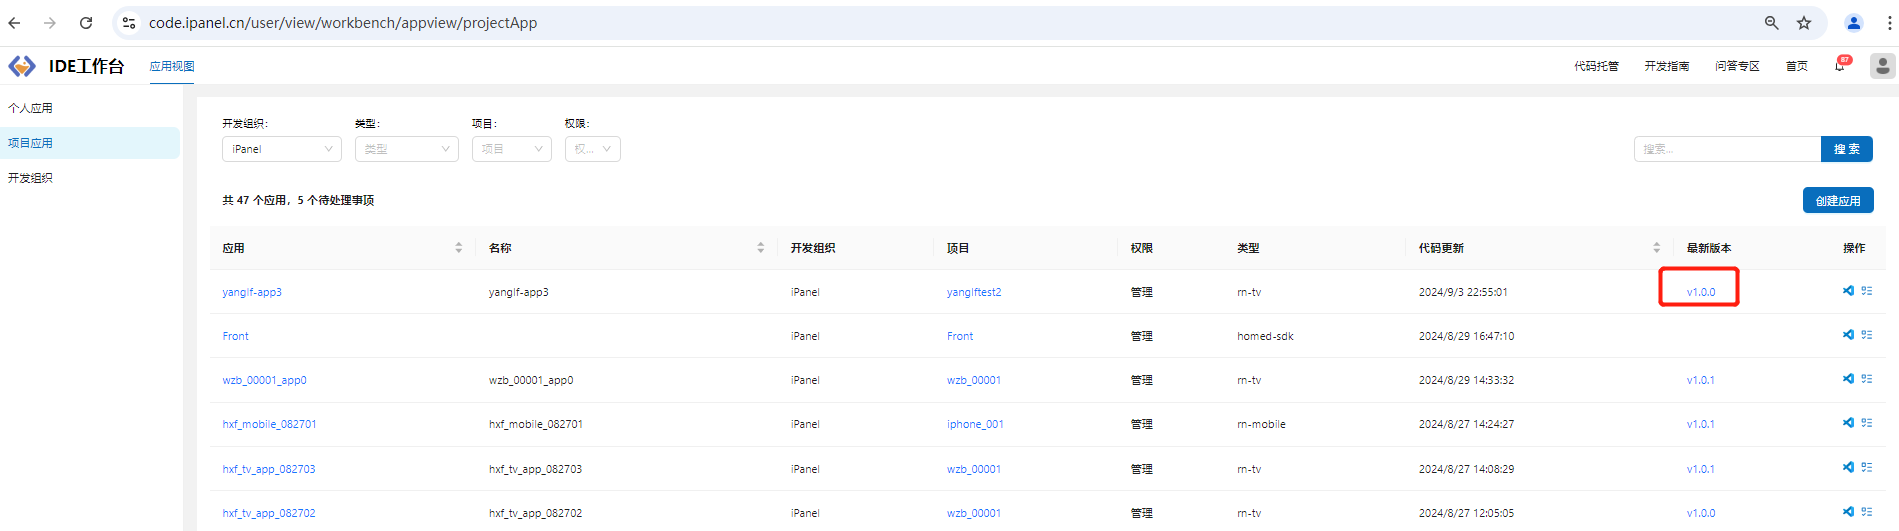Open the notification bell
1899x531 pixels.
1839,66
